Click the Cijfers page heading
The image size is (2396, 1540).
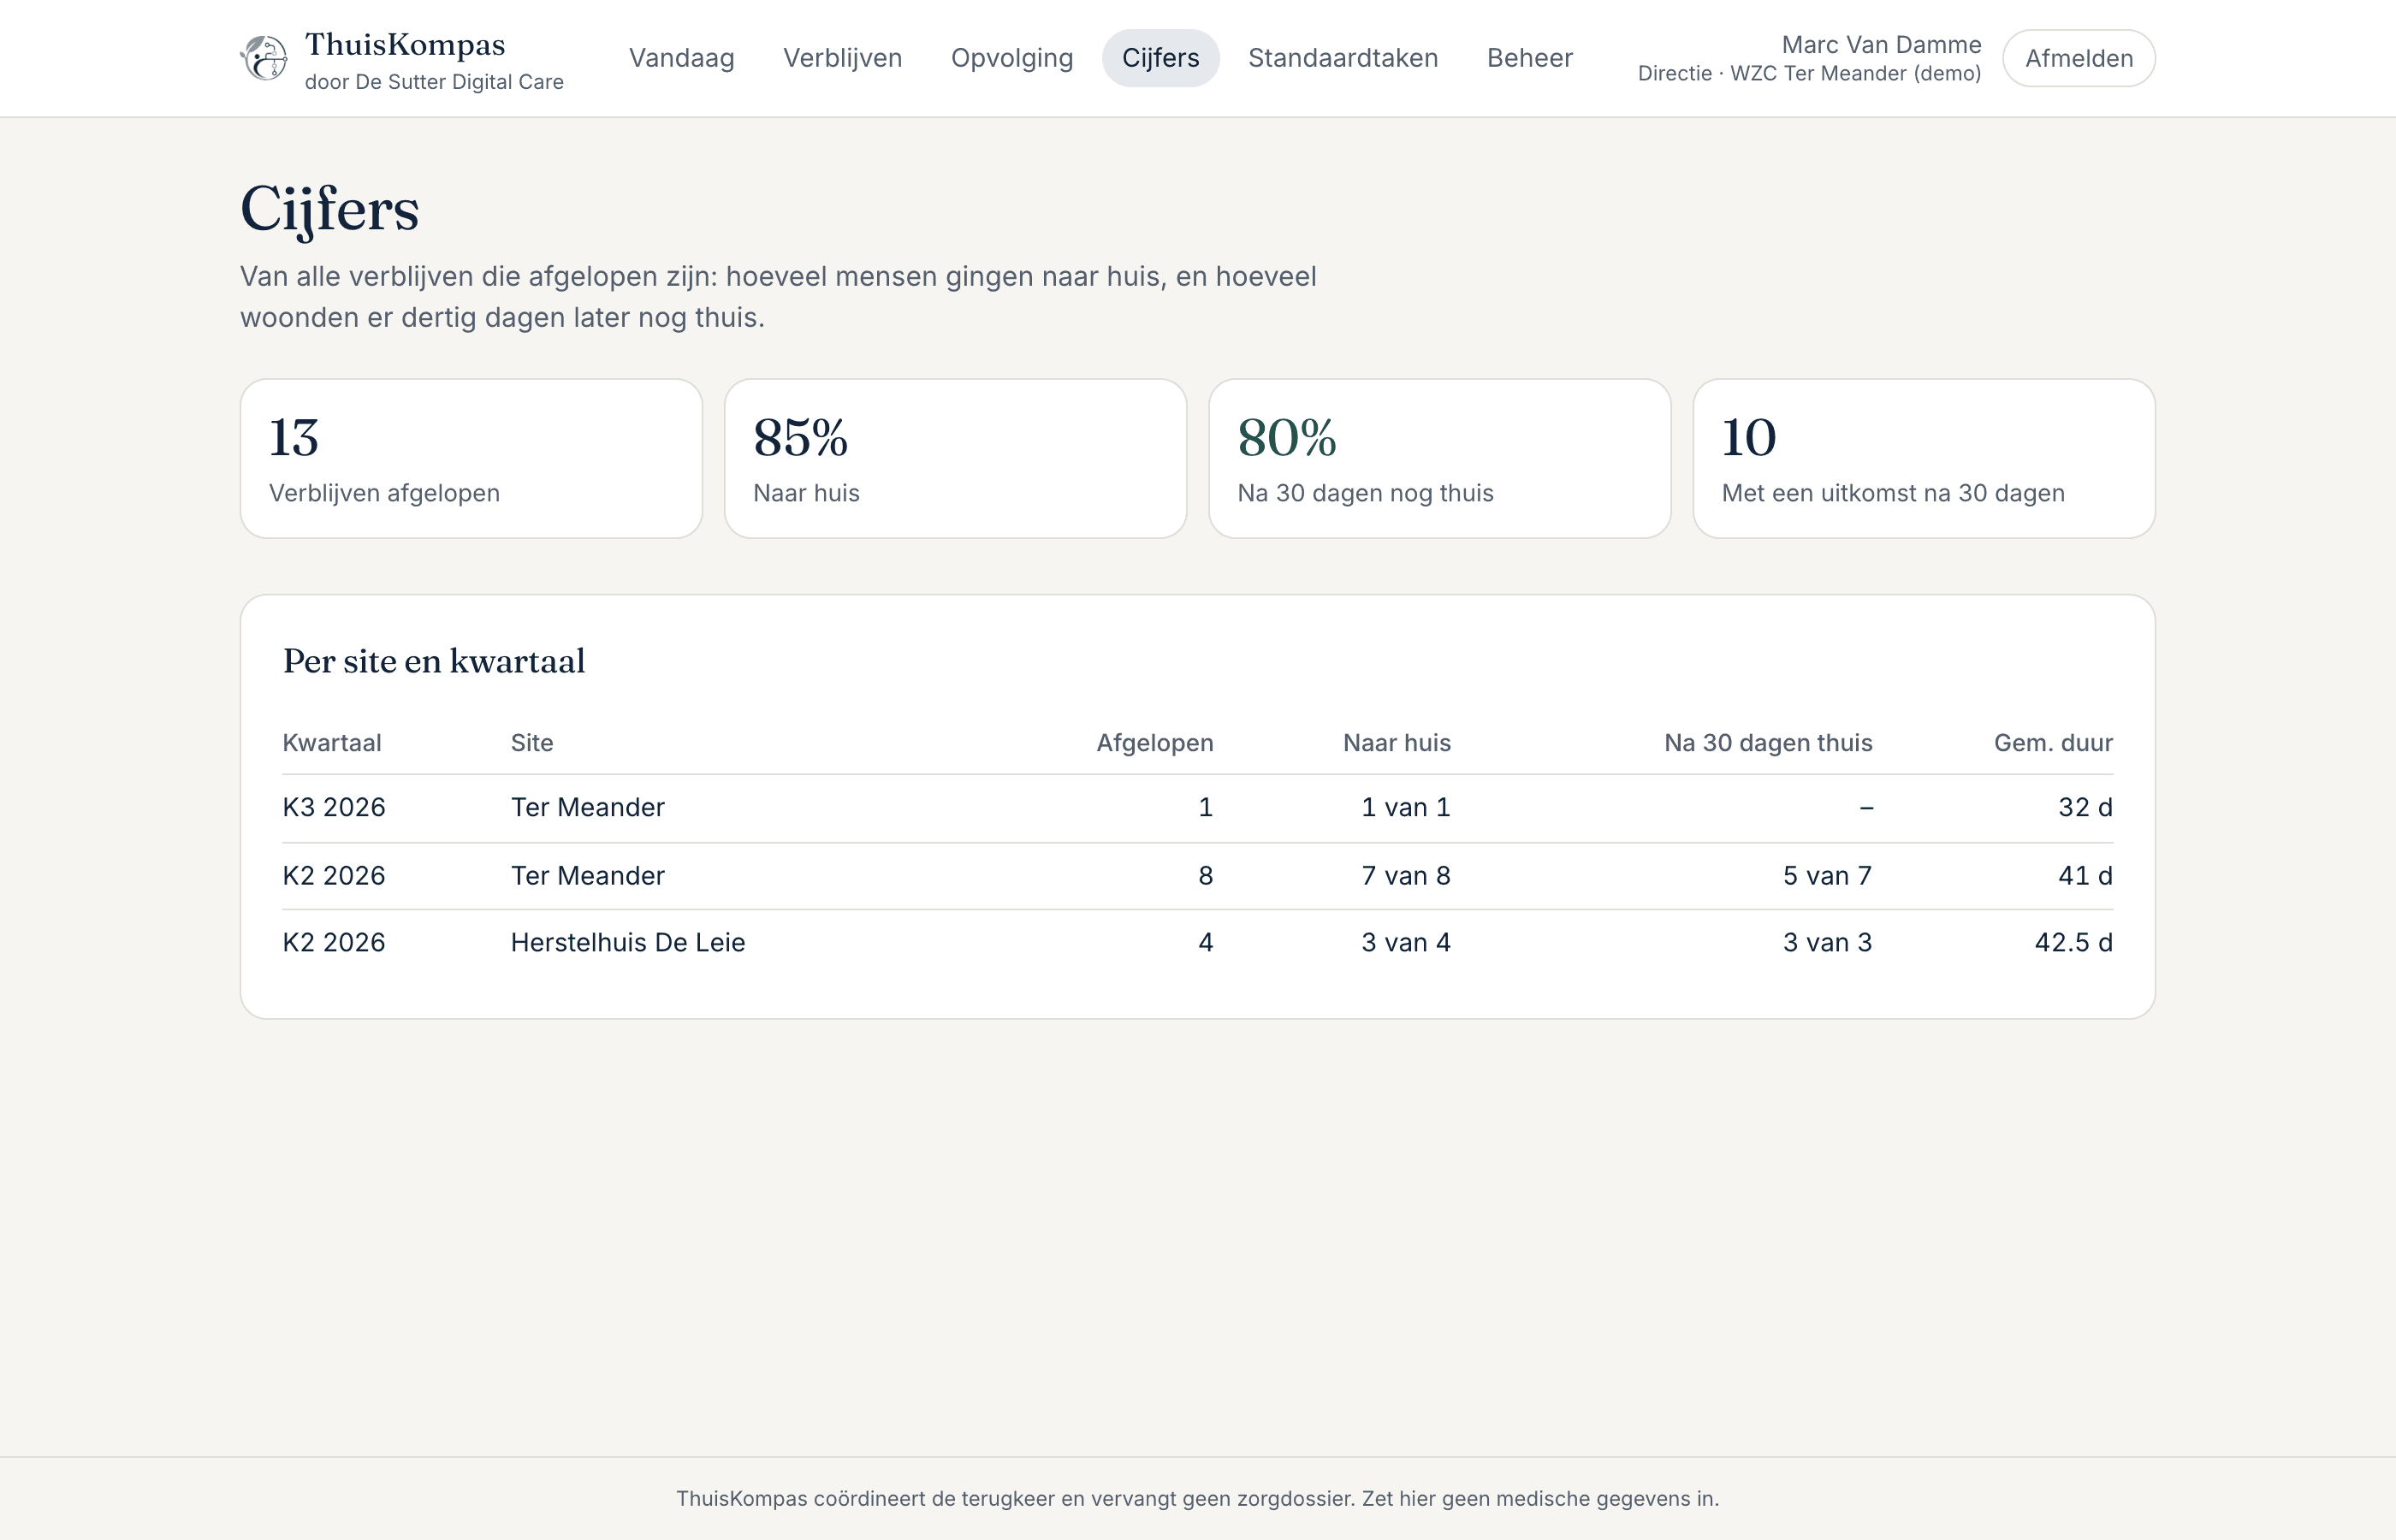(x=330, y=209)
